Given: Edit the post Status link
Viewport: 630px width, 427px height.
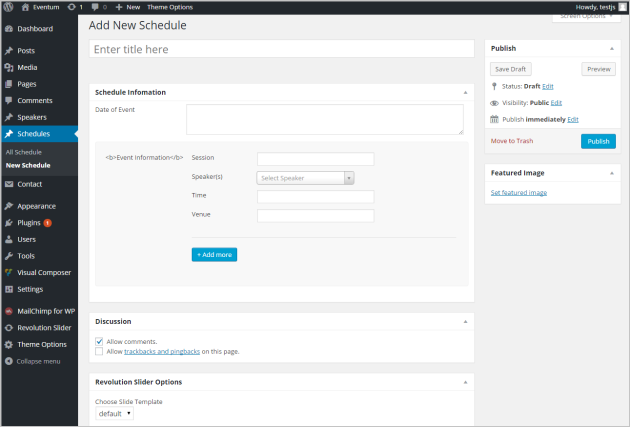Looking at the screenshot, I should [548, 86].
